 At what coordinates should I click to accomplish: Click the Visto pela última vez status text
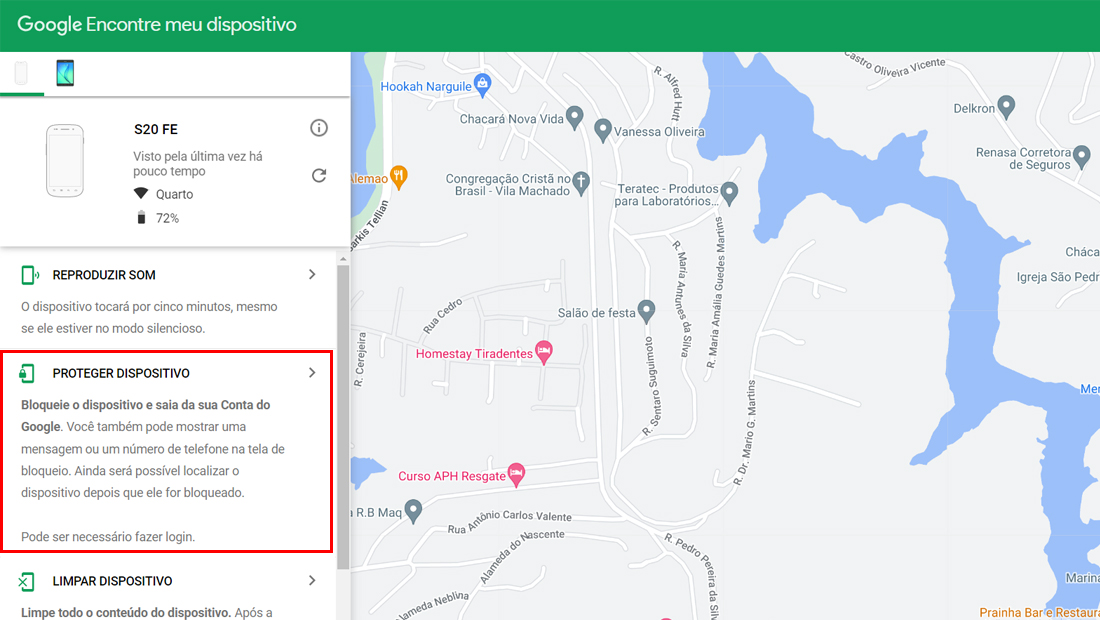pos(198,163)
